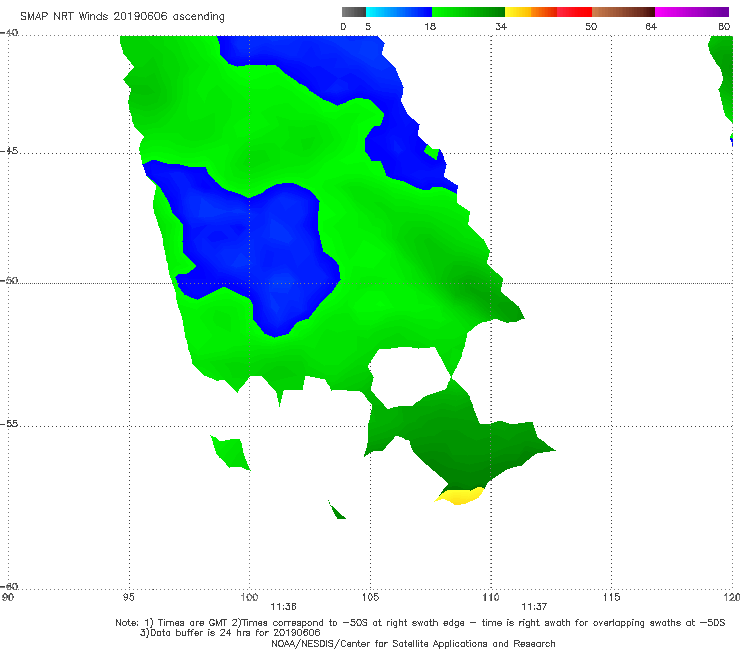The height and width of the screenshot is (650, 740).
Task: Click the longitude label '110'
Action: click(x=491, y=598)
